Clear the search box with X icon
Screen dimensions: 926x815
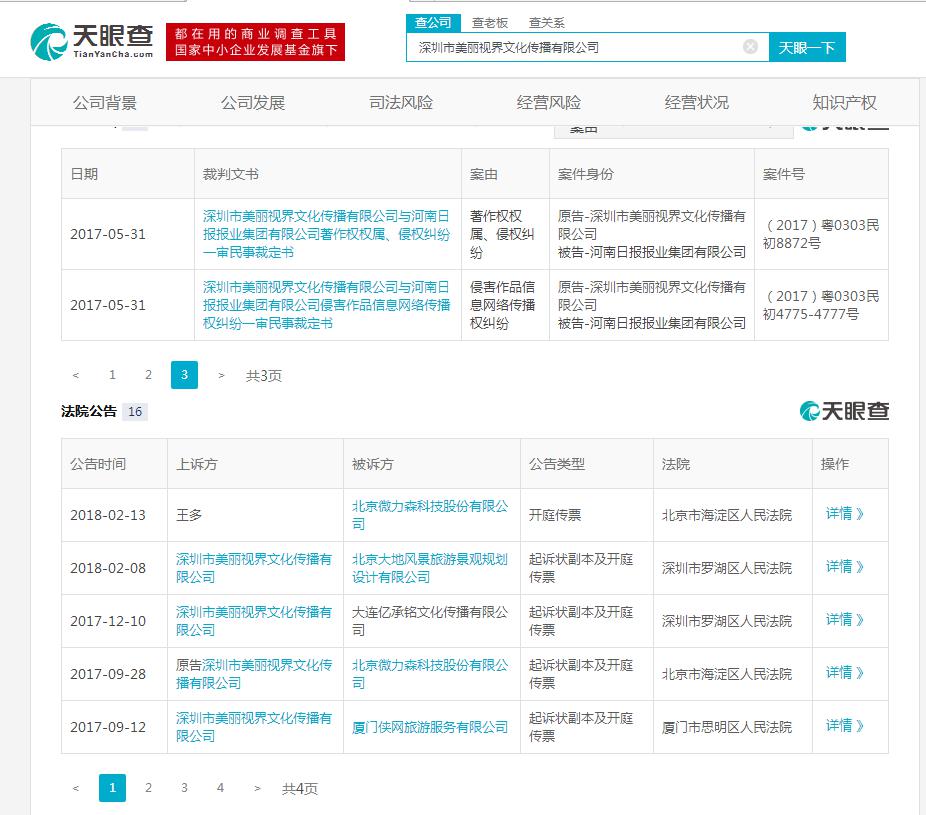pos(750,47)
